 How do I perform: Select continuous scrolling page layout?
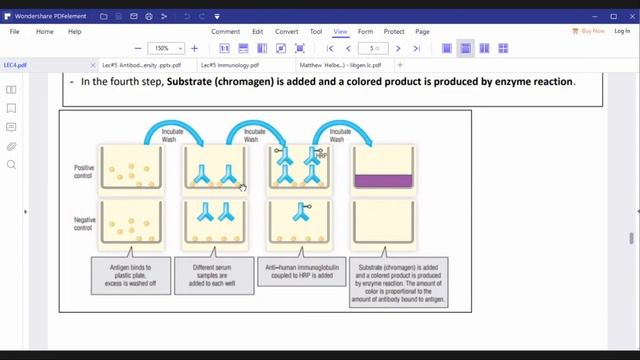466,49
